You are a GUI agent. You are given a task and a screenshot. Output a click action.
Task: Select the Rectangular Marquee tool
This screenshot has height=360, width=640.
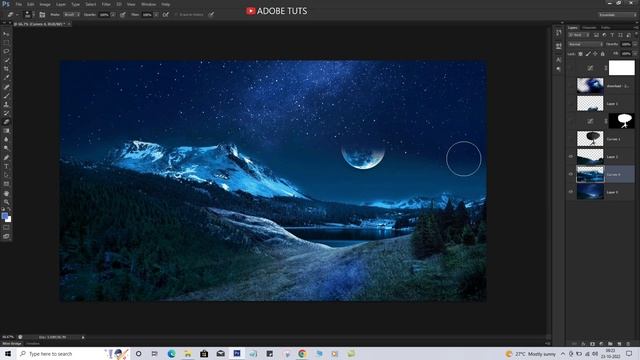click(6, 42)
